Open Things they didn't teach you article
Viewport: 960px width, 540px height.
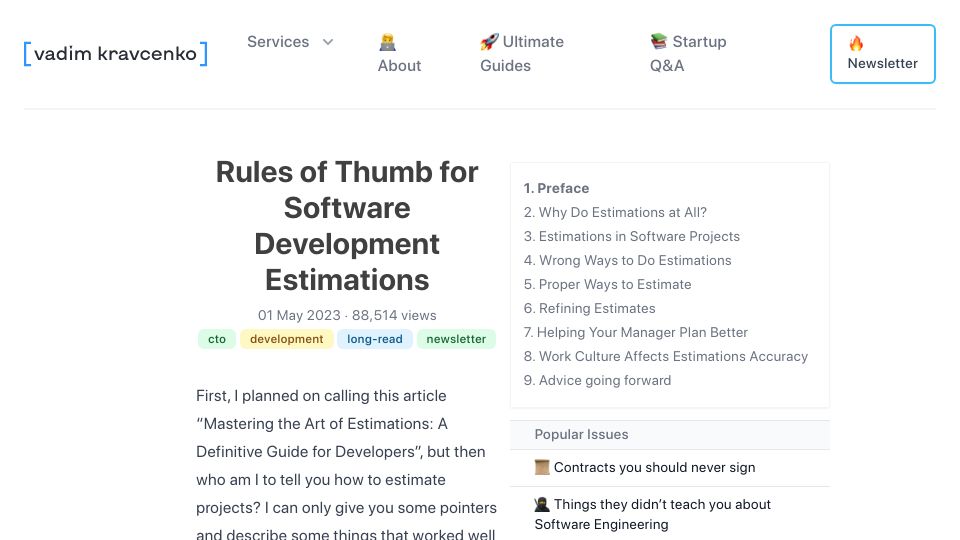pyautogui.click(x=653, y=514)
